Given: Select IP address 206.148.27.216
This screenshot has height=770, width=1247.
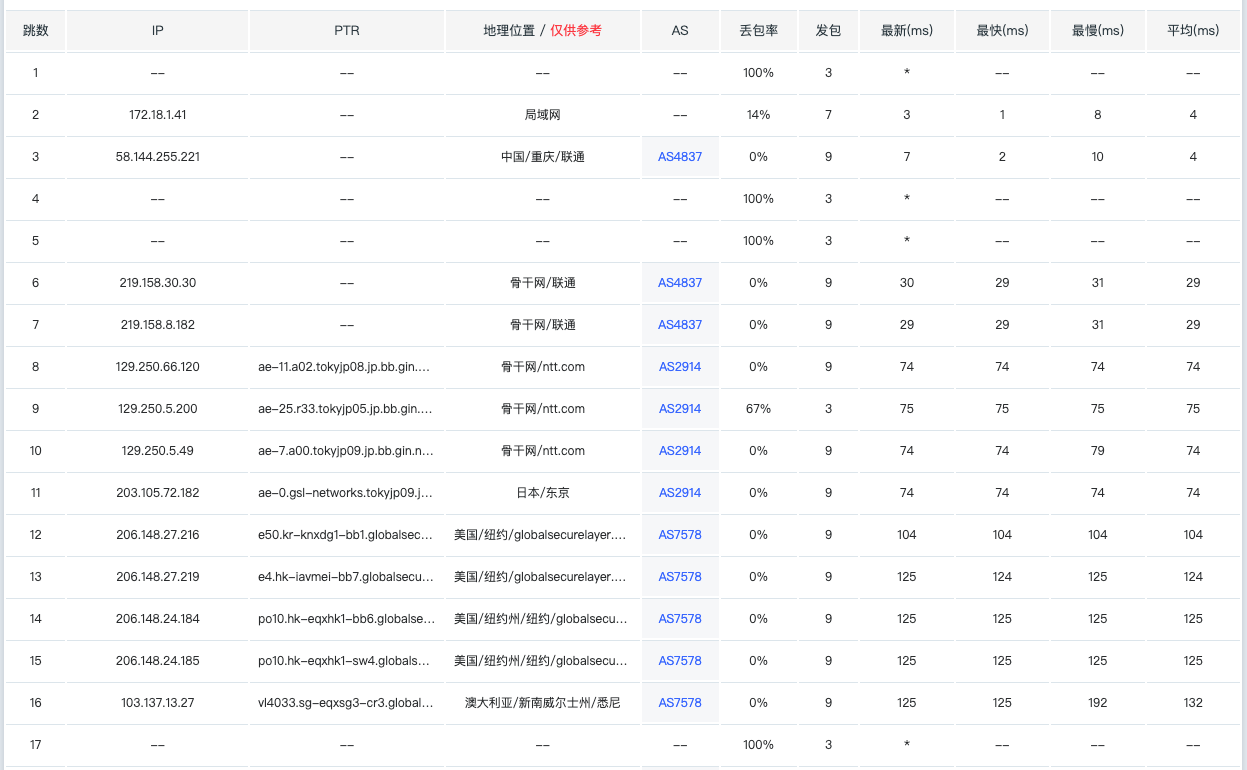Looking at the screenshot, I should [158, 535].
